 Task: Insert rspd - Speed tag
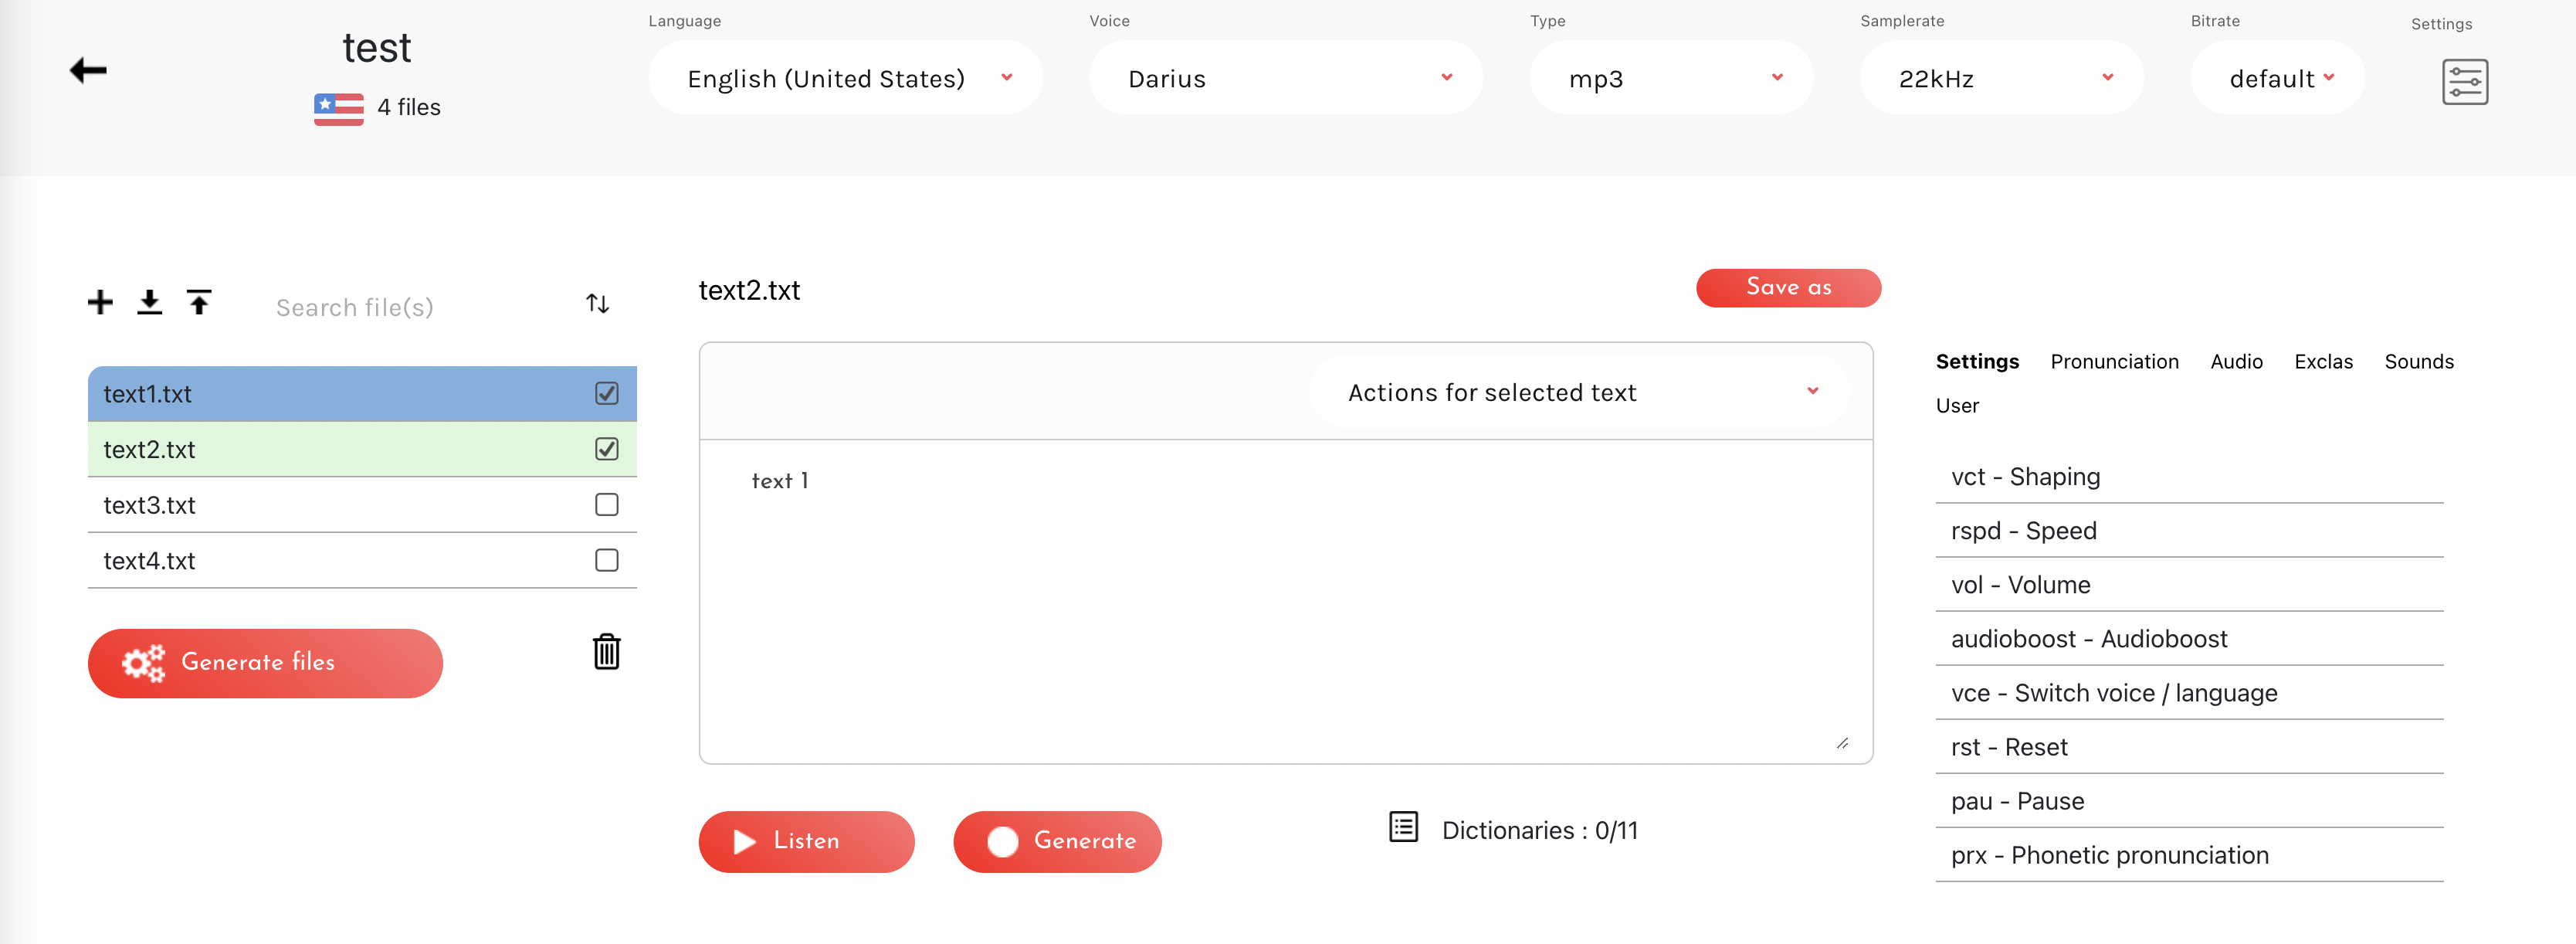coord(2189,531)
